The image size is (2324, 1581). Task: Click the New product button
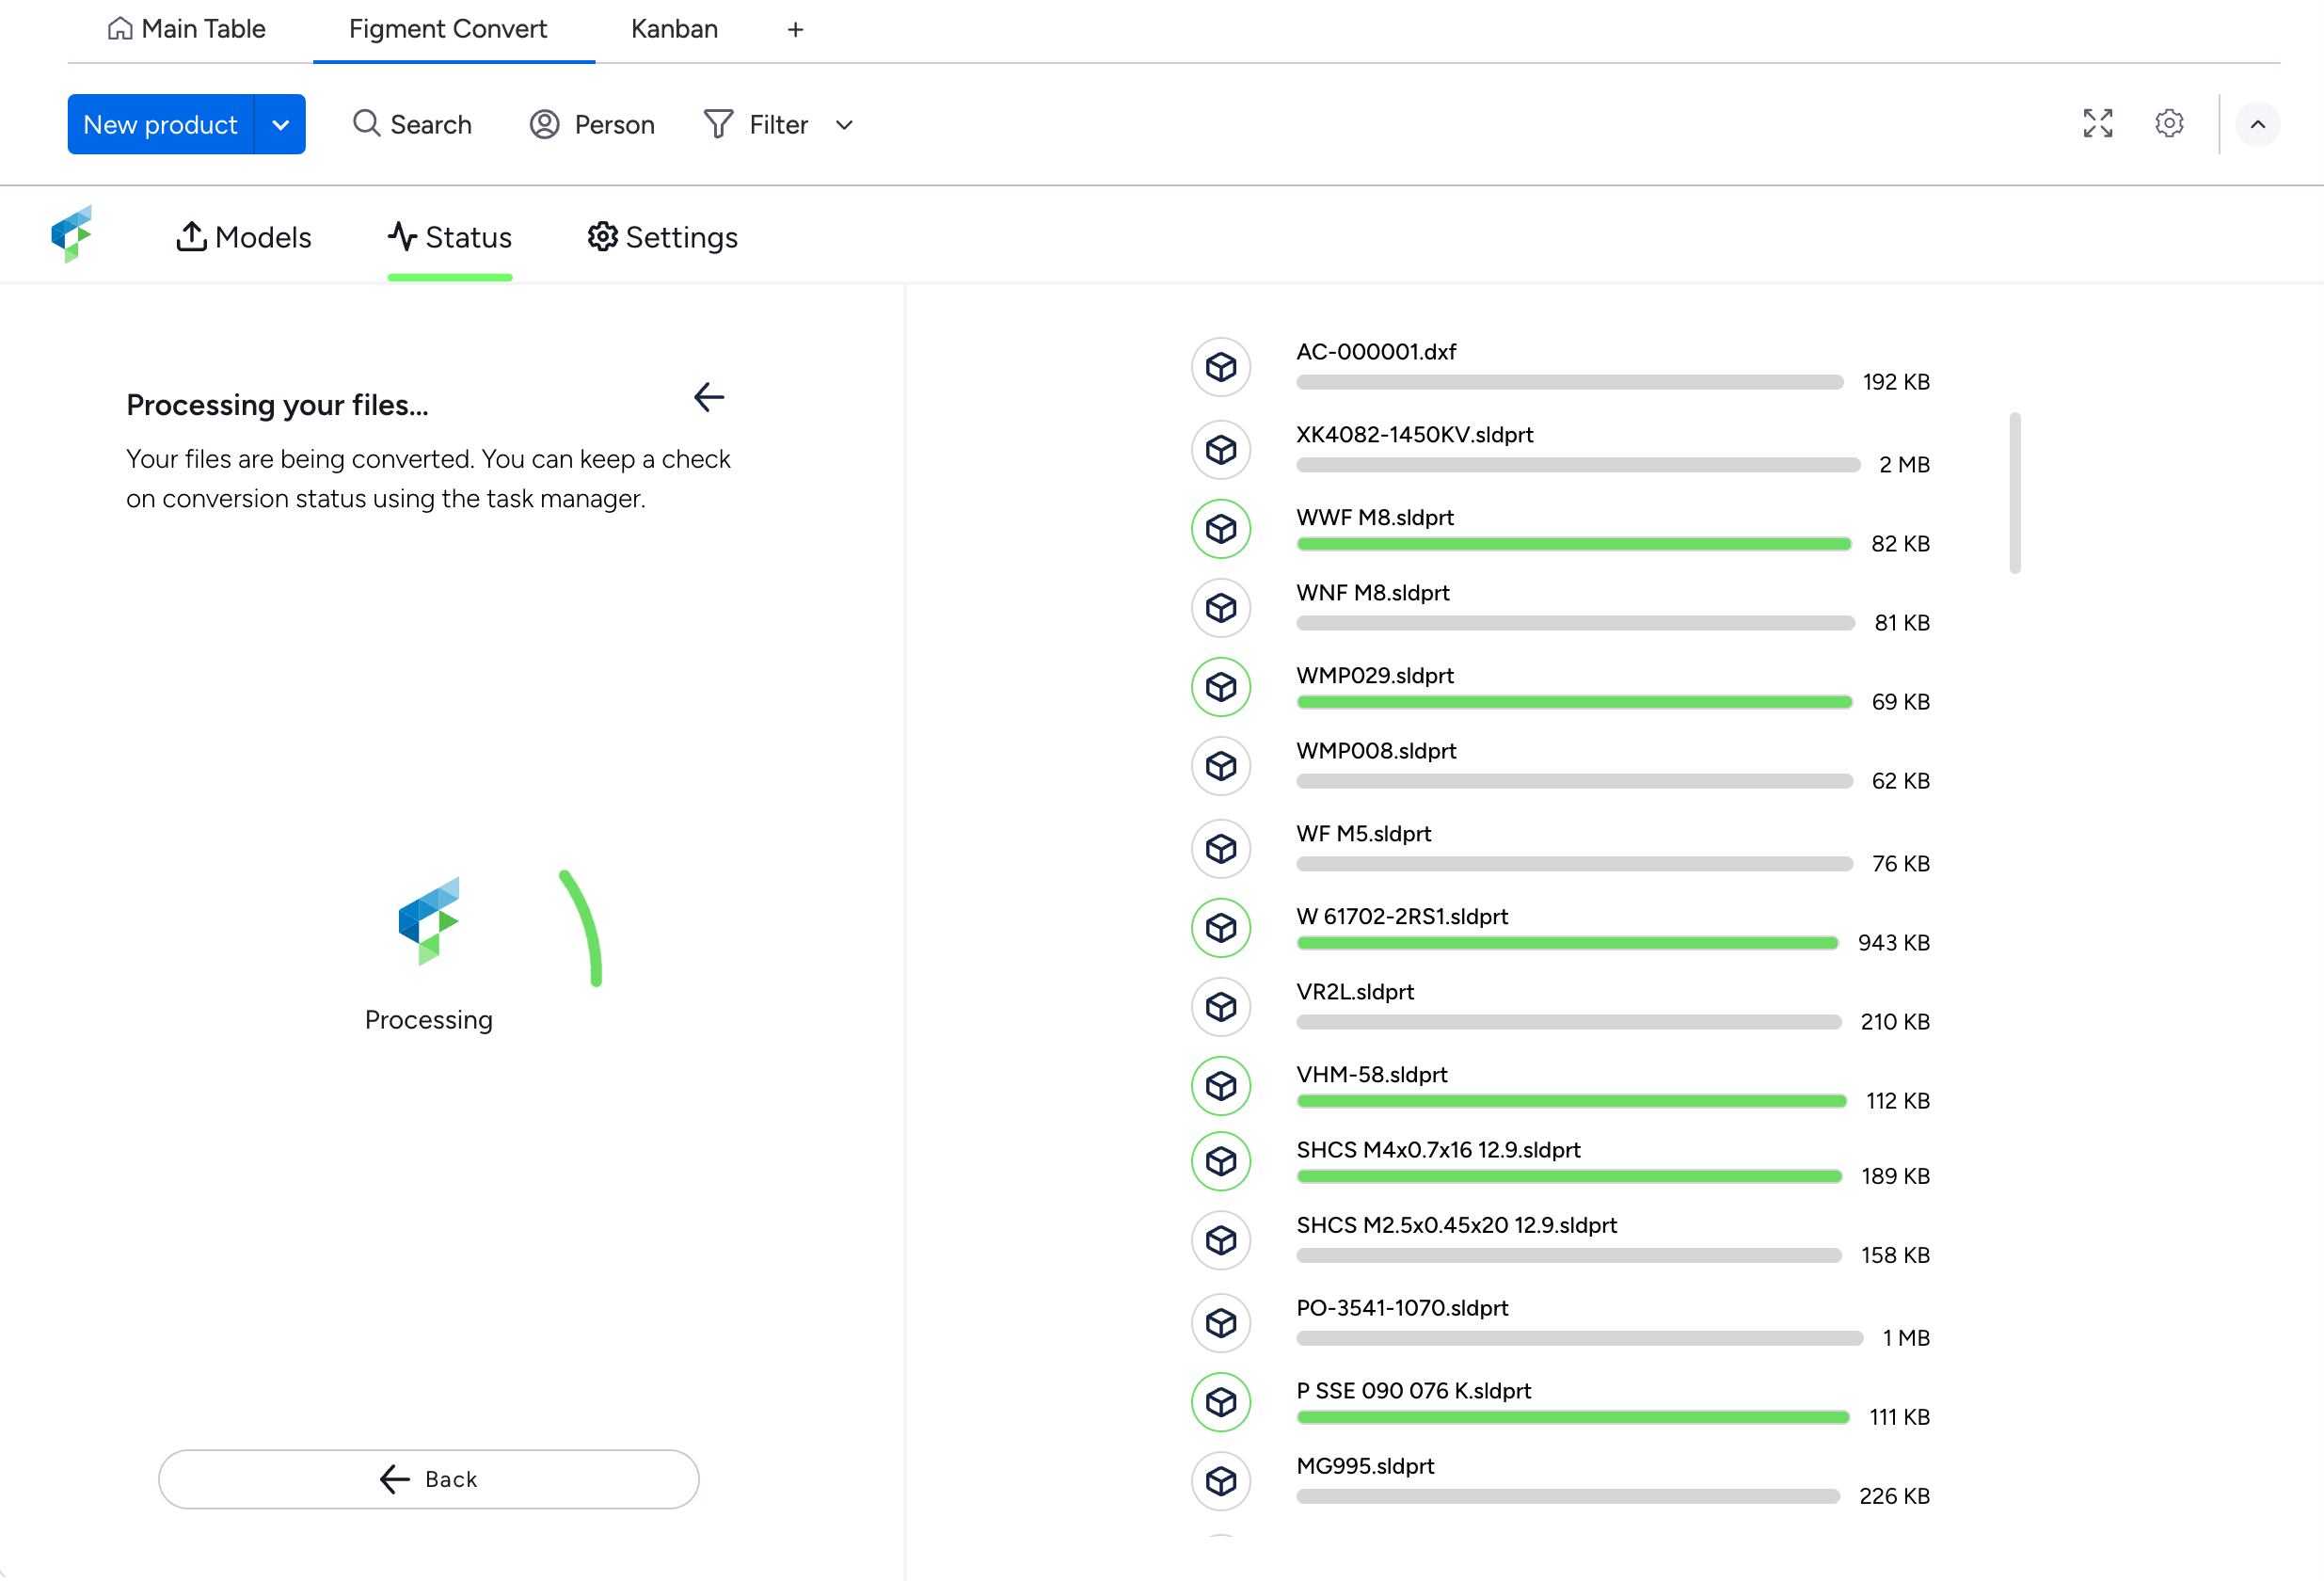[x=160, y=124]
